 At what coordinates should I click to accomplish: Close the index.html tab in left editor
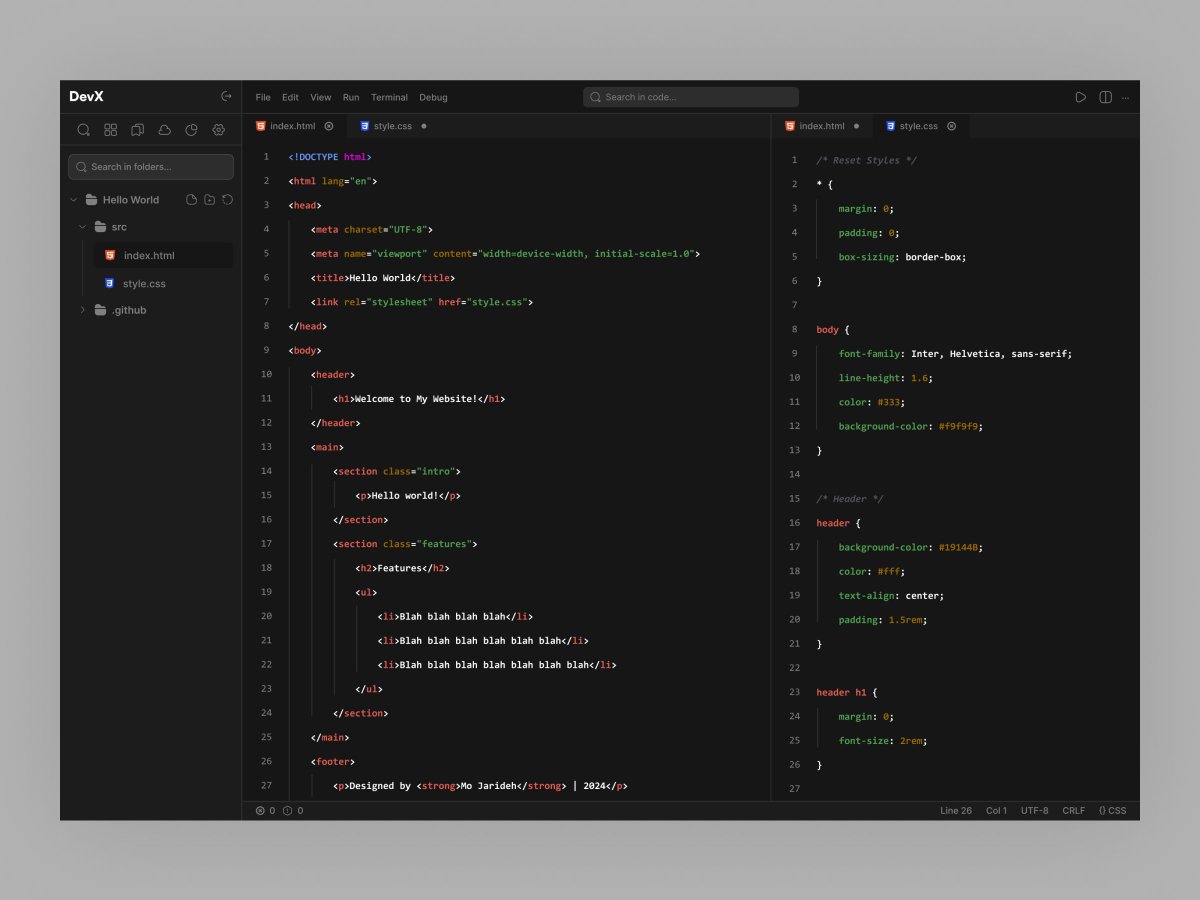pos(329,126)
